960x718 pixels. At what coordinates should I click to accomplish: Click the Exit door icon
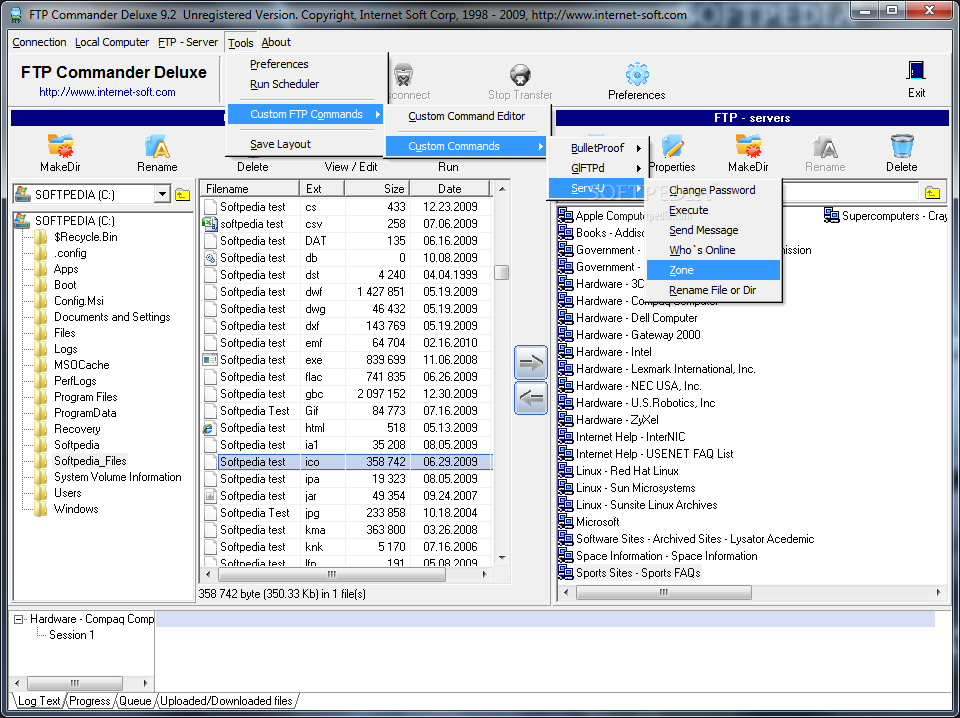coord(916,71)
